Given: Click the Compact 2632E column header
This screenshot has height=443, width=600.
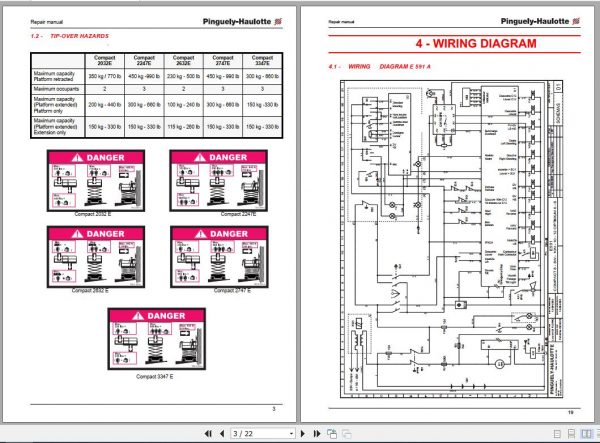Looking at the screenshot, I should 183,60.
